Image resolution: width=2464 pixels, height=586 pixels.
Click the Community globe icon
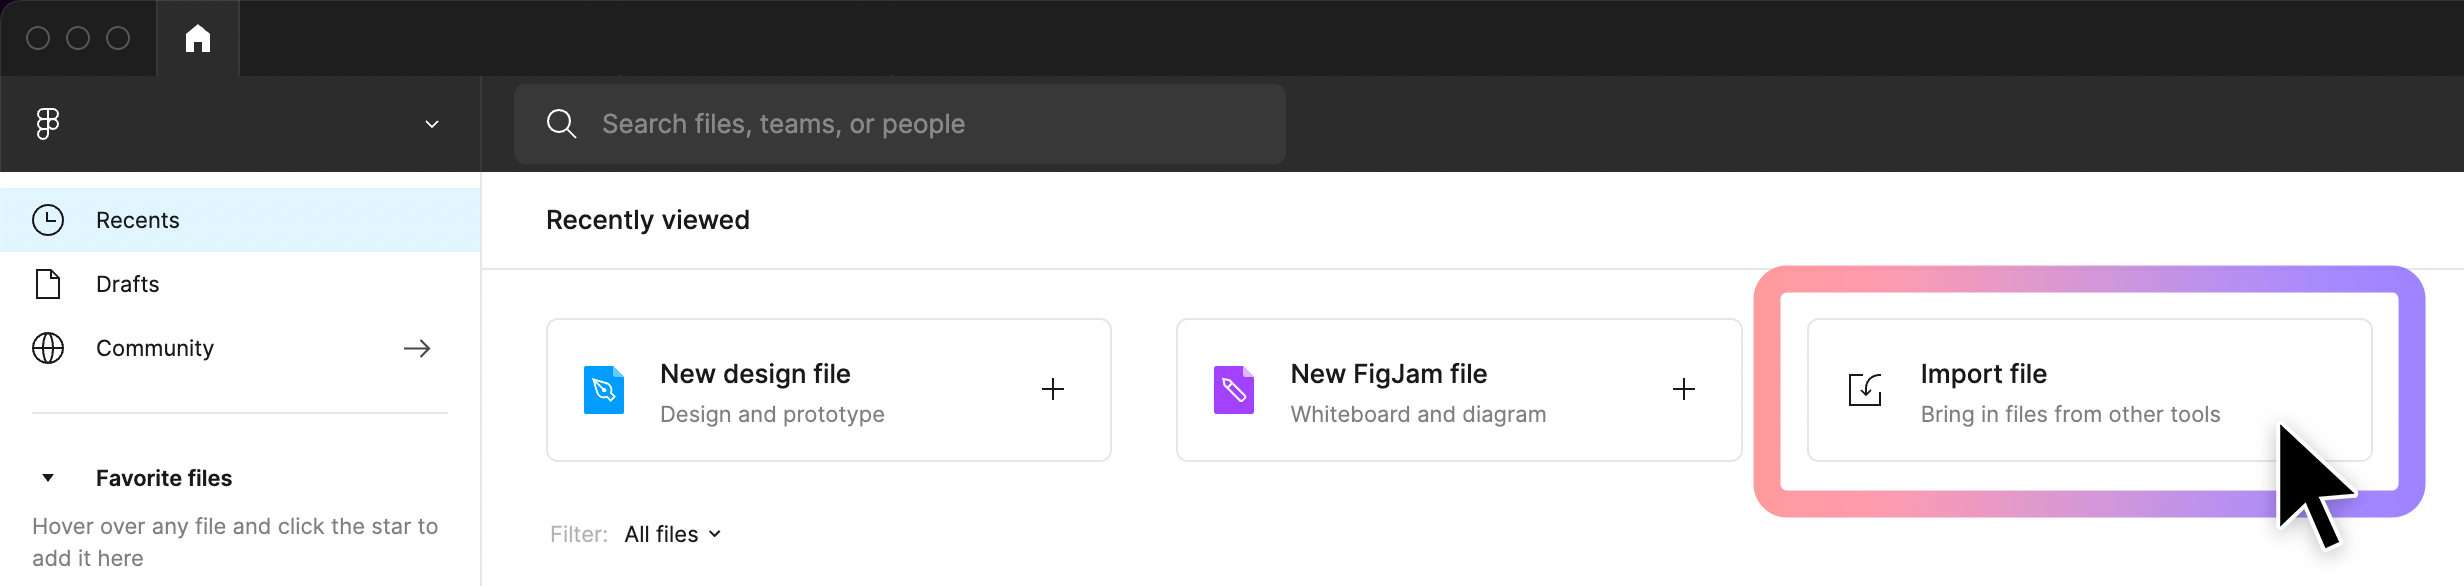[48, 348]
